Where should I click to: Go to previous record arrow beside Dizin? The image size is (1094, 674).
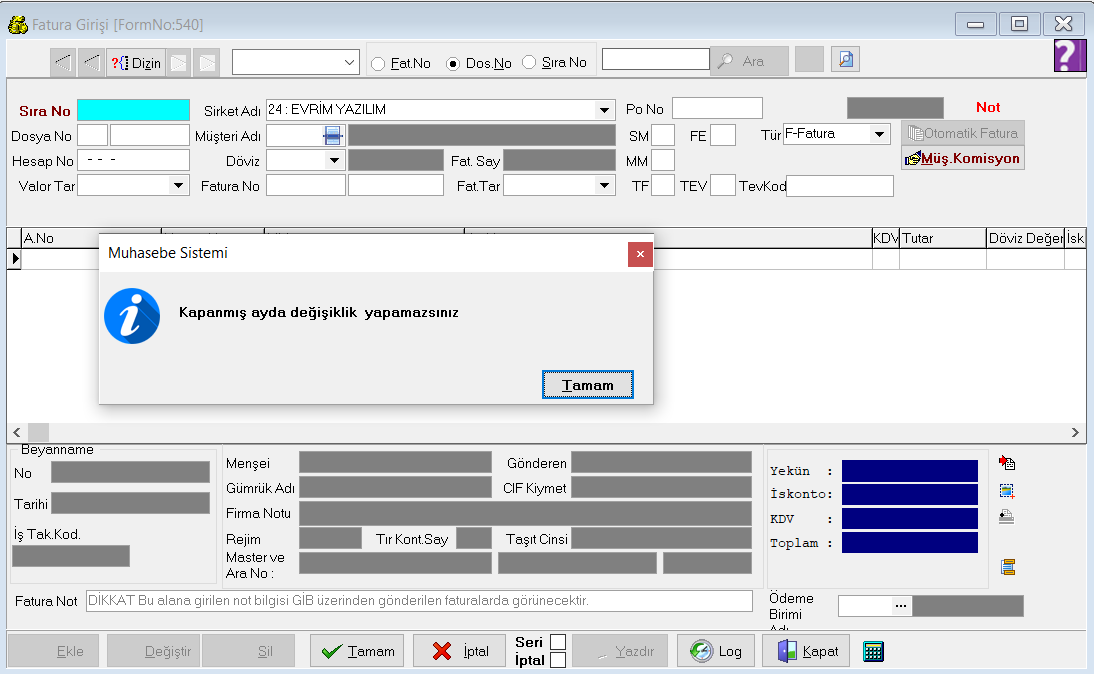tap(91, 63)
